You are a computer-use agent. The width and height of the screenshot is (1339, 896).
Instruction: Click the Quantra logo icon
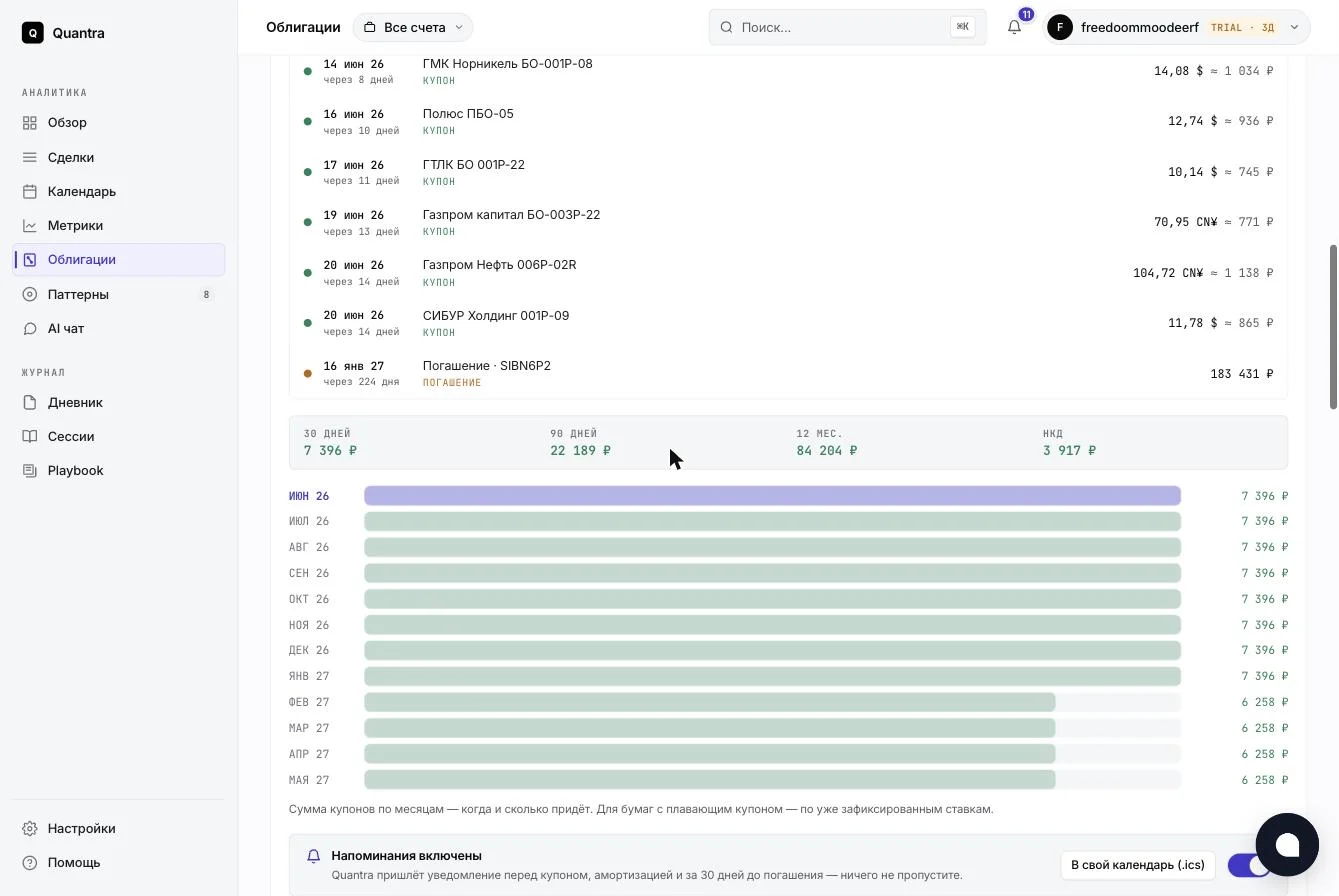[x=33, y=33]
